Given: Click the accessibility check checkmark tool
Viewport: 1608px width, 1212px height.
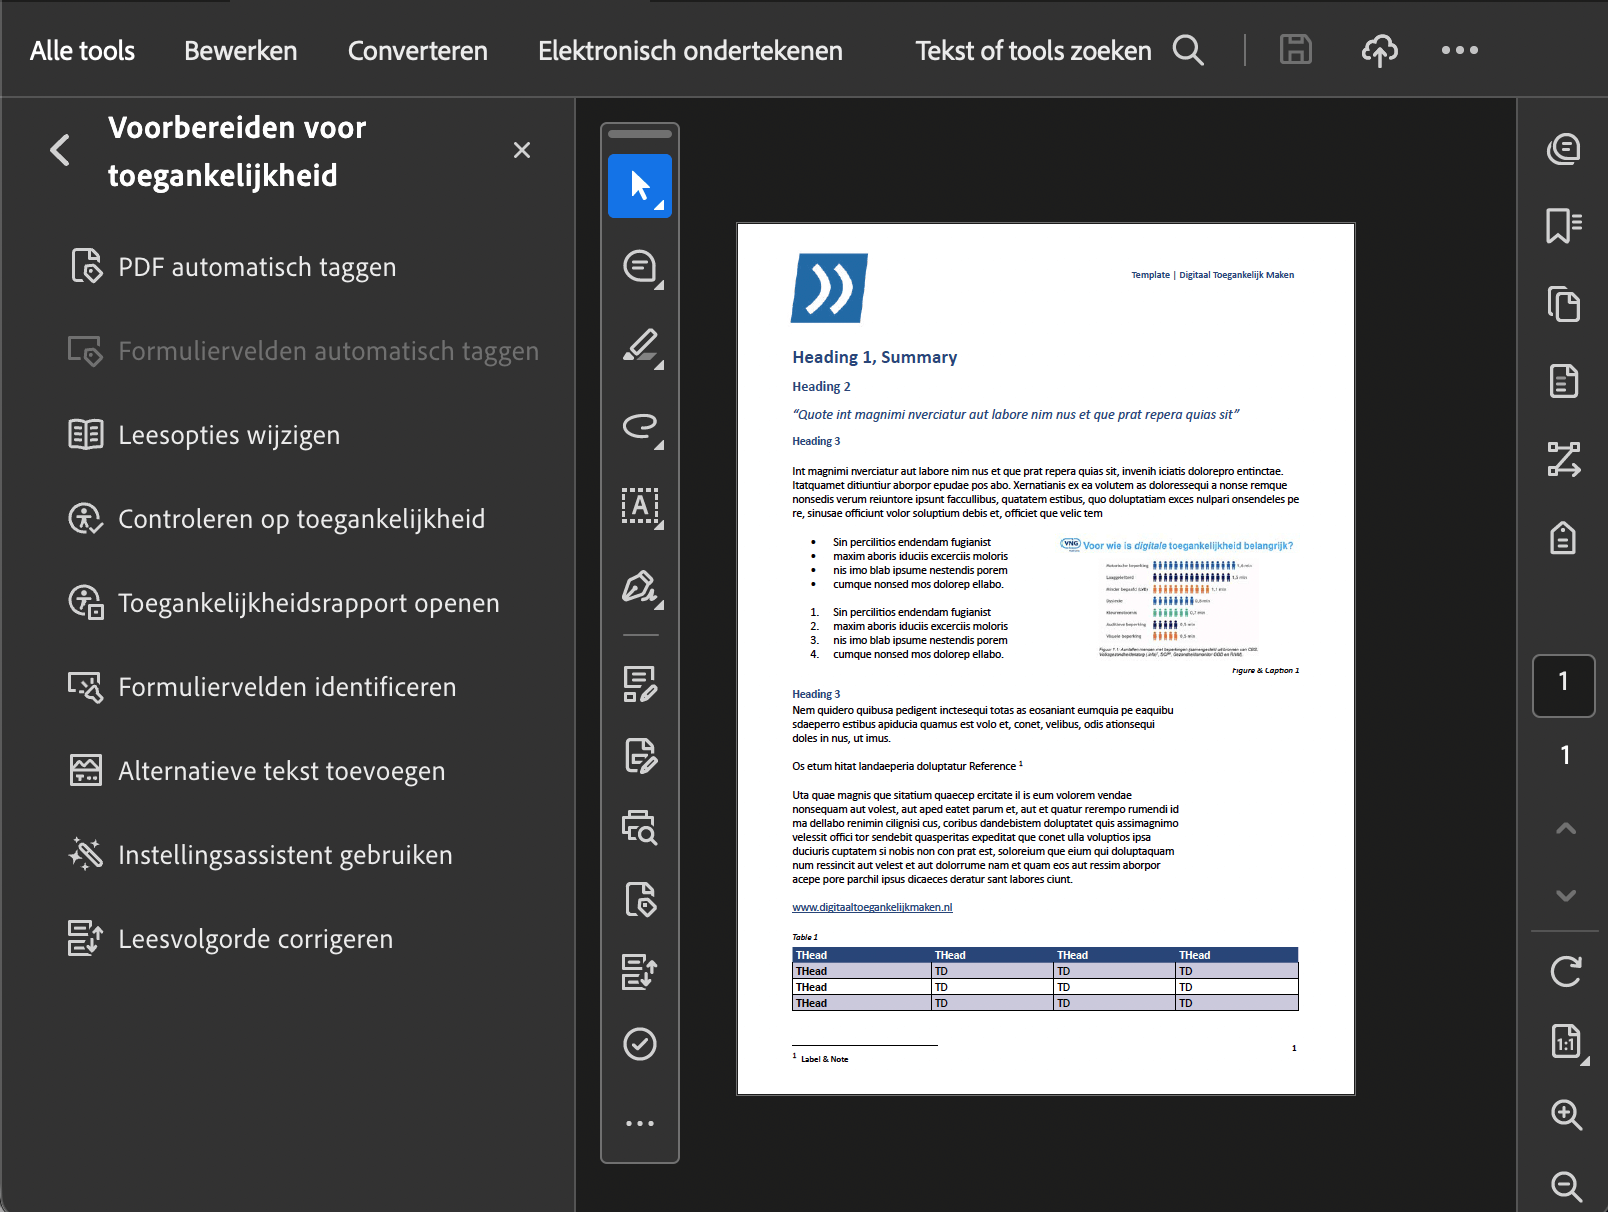Looking at the screenshot, I should pyautogui.click(x=639, y=1045).
